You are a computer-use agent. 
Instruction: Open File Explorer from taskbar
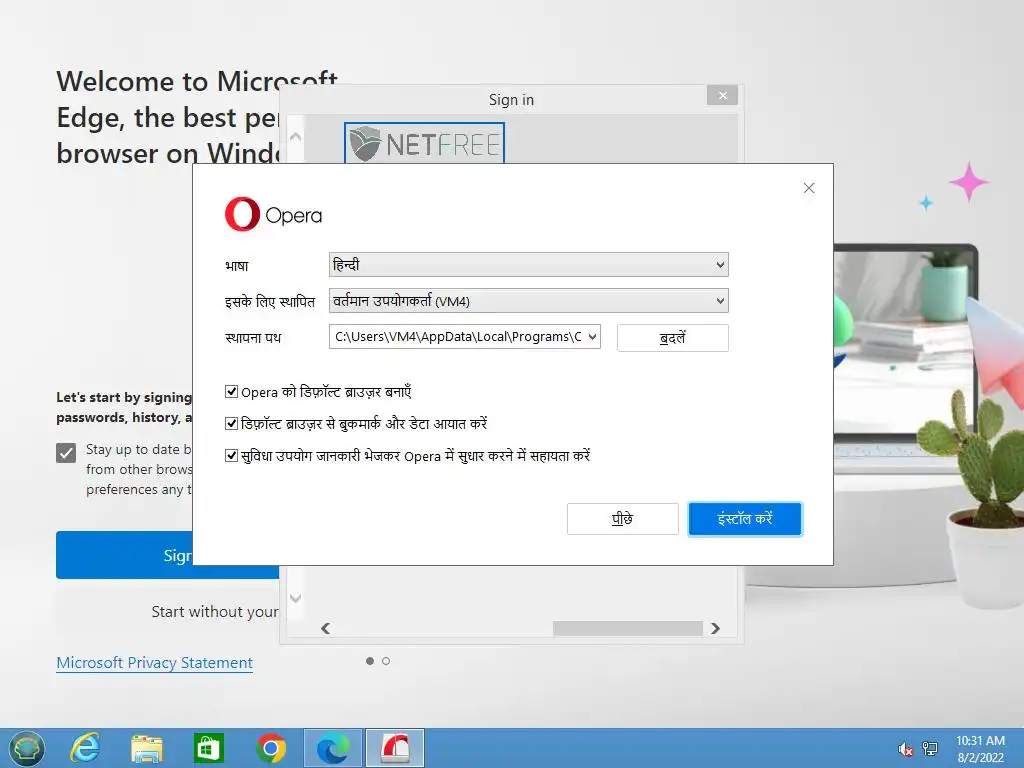click(147, 748)
